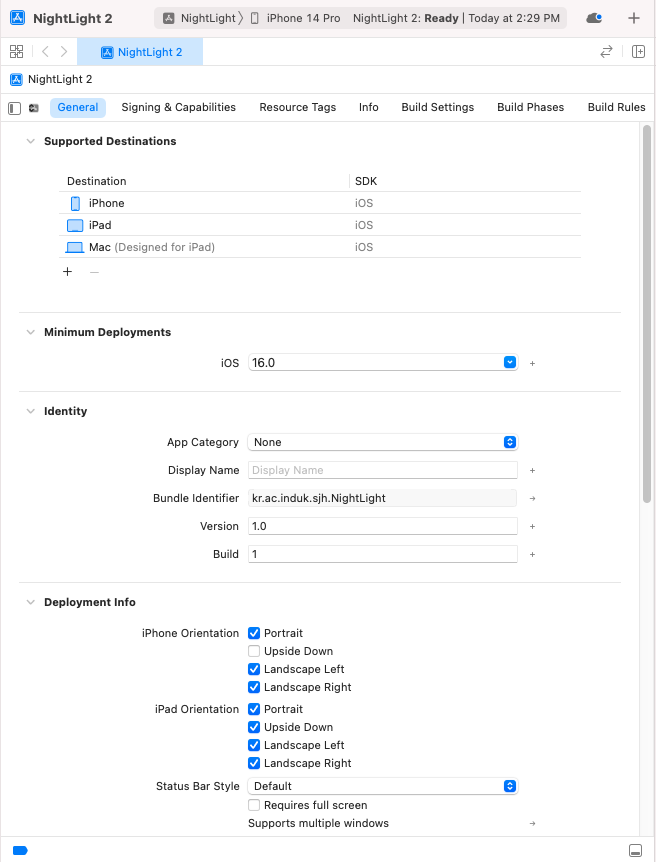Image resolution: width=656 pixels, height=862 pixels.
Task: Switch to Resource Tags tab
Action: (x=297, y=108)
